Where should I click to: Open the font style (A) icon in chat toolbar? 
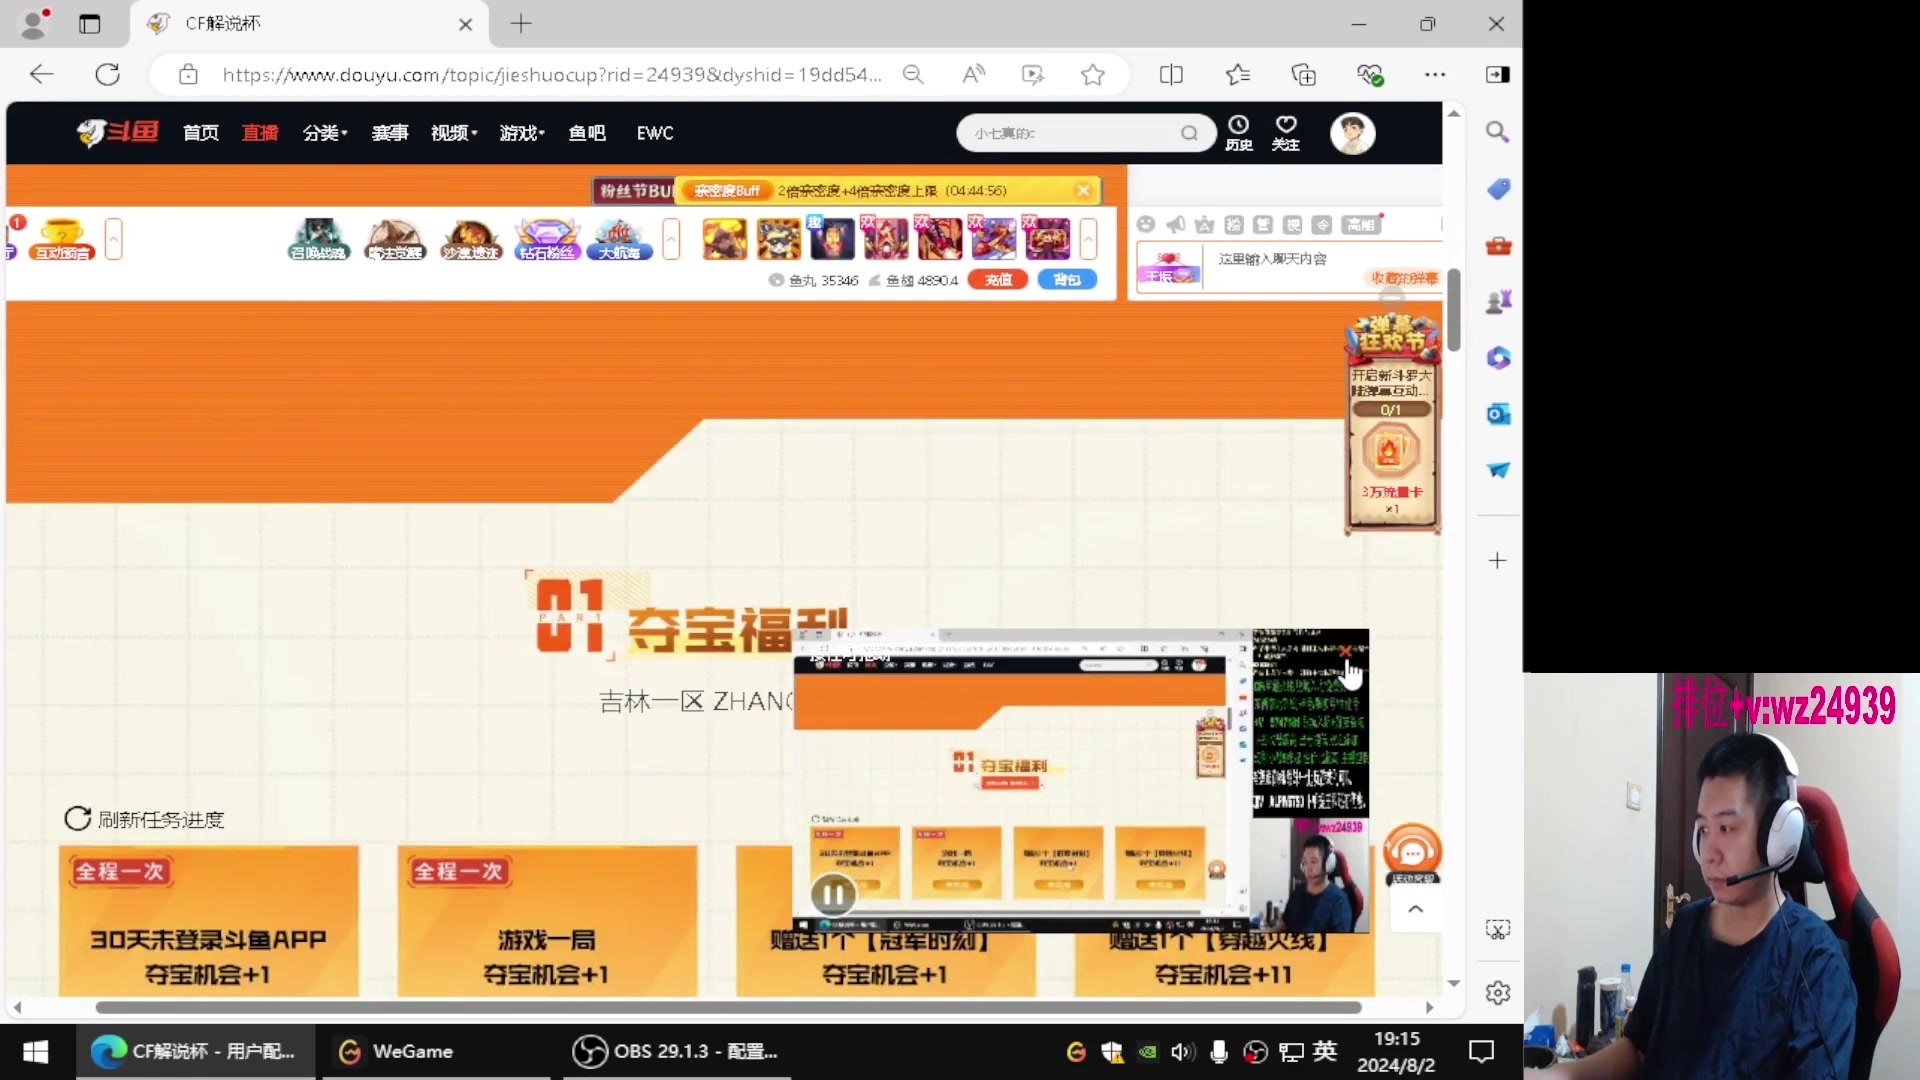pos(1204,225)
